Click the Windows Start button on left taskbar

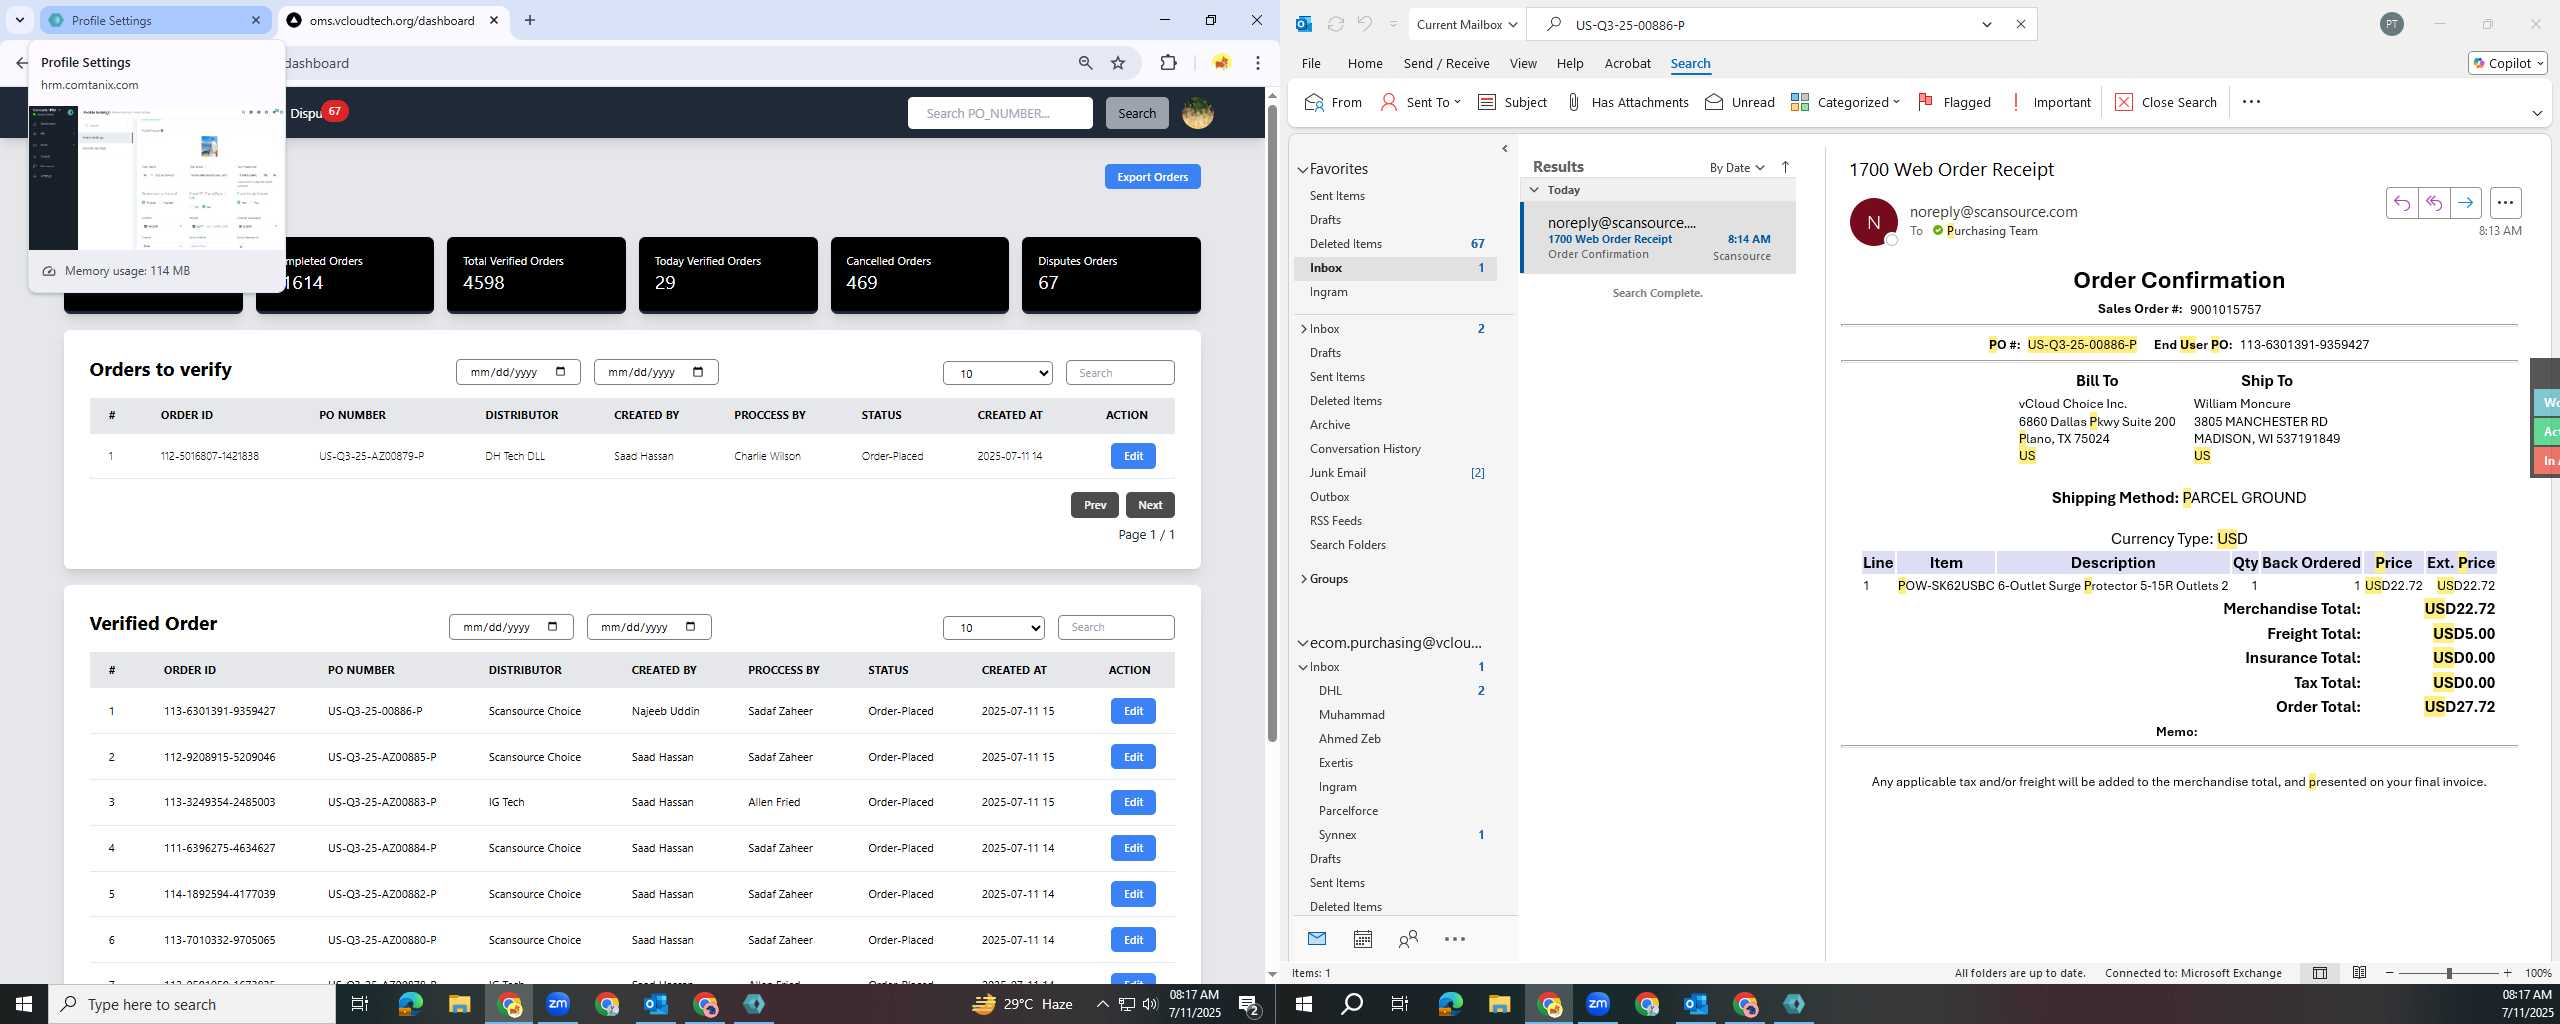pyautogui.click(x=24, y=1004)
